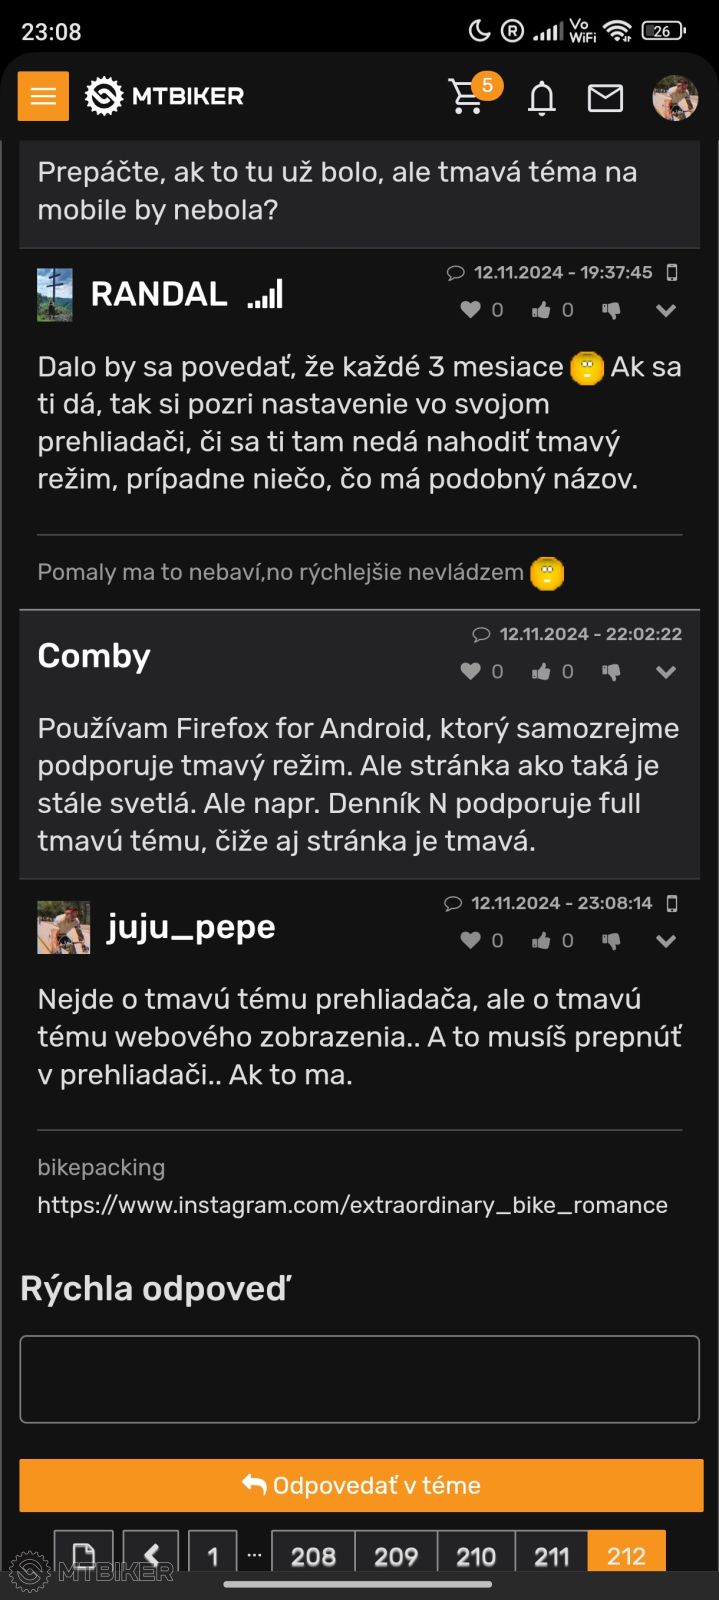719x1600 pixels.
Task: Focus the Rýchla odpoveď text field
Action: [x=359, y=1379]
